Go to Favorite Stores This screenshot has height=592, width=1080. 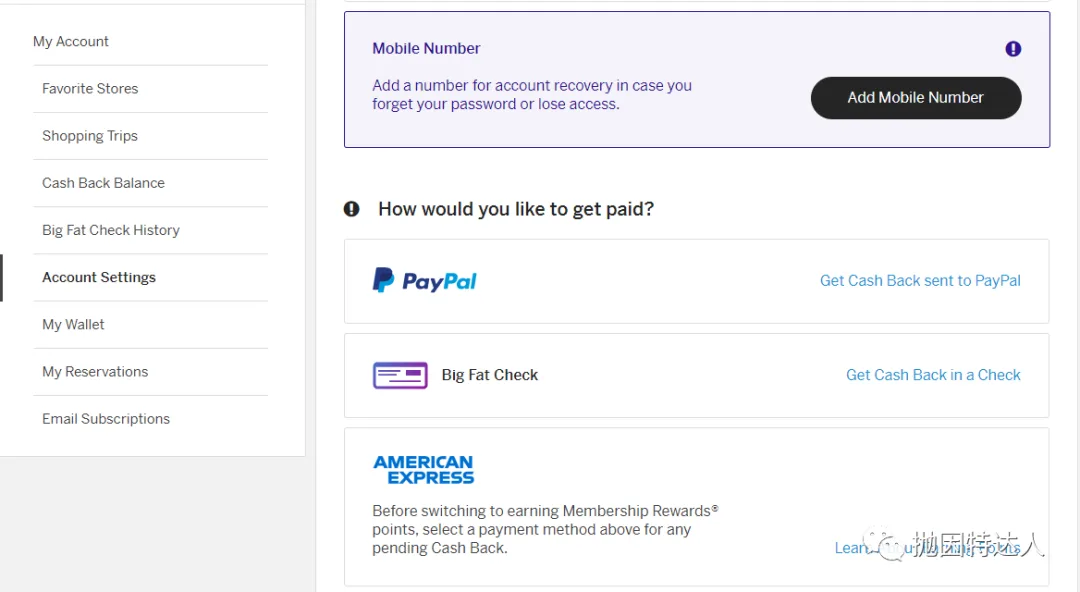pyautogui.click(x=90, y=89)
